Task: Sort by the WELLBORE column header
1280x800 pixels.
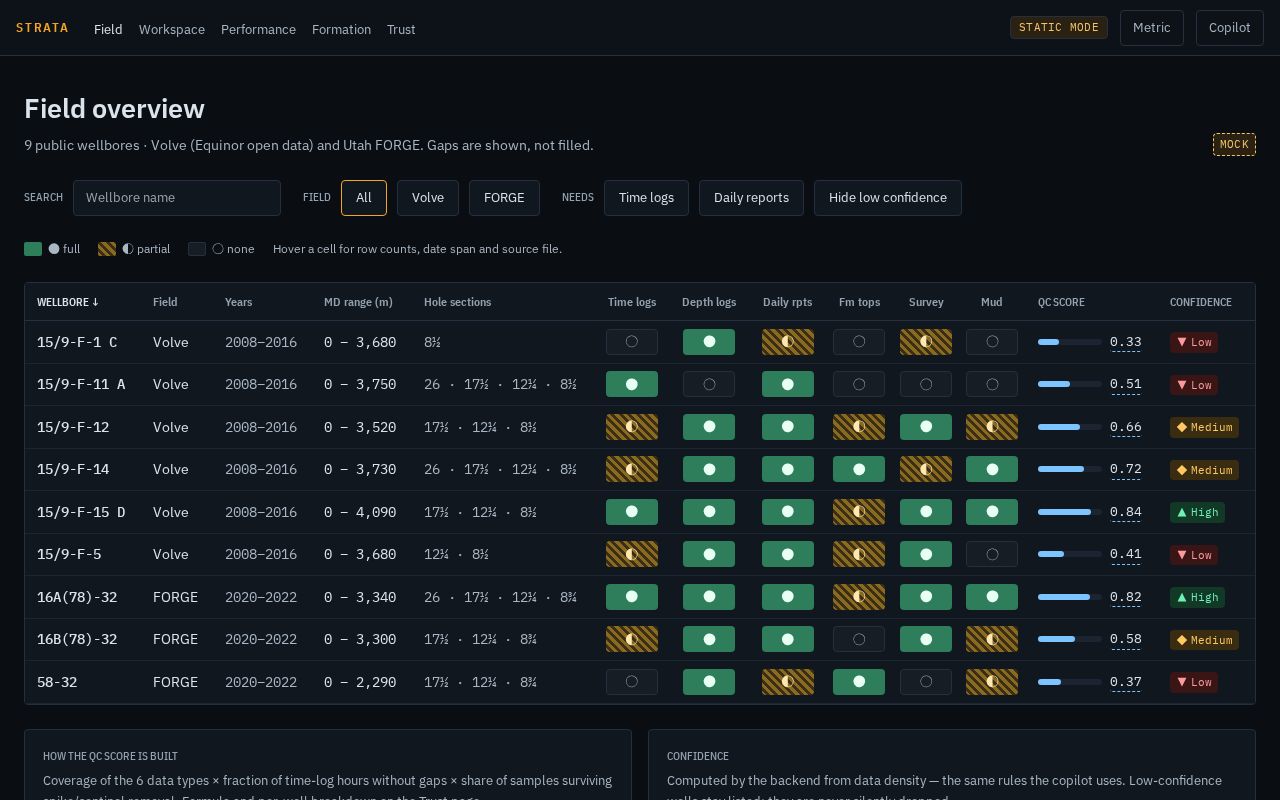Action: click(68, 302)
